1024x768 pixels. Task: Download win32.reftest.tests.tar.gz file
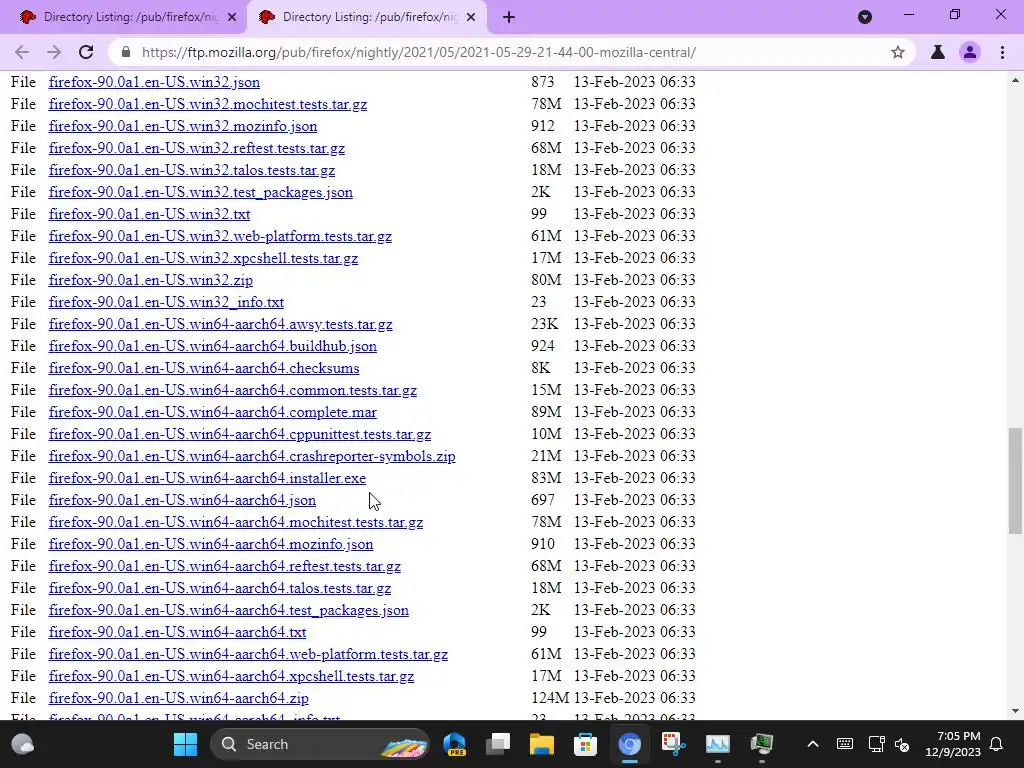coord(197,148)
